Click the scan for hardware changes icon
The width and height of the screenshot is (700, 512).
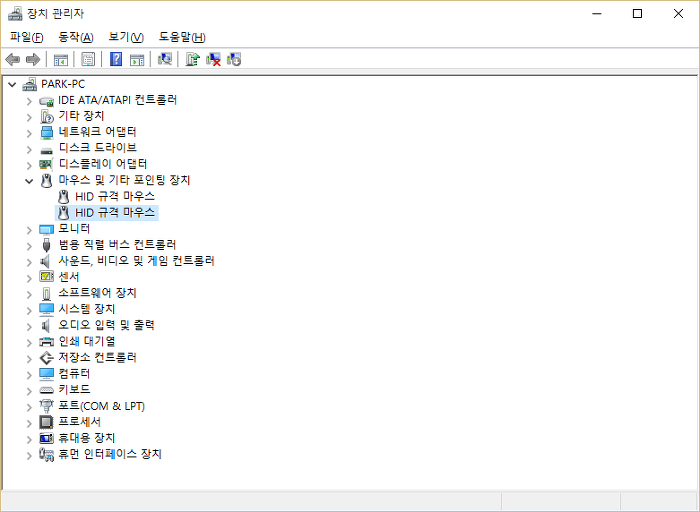coord(165,59)
